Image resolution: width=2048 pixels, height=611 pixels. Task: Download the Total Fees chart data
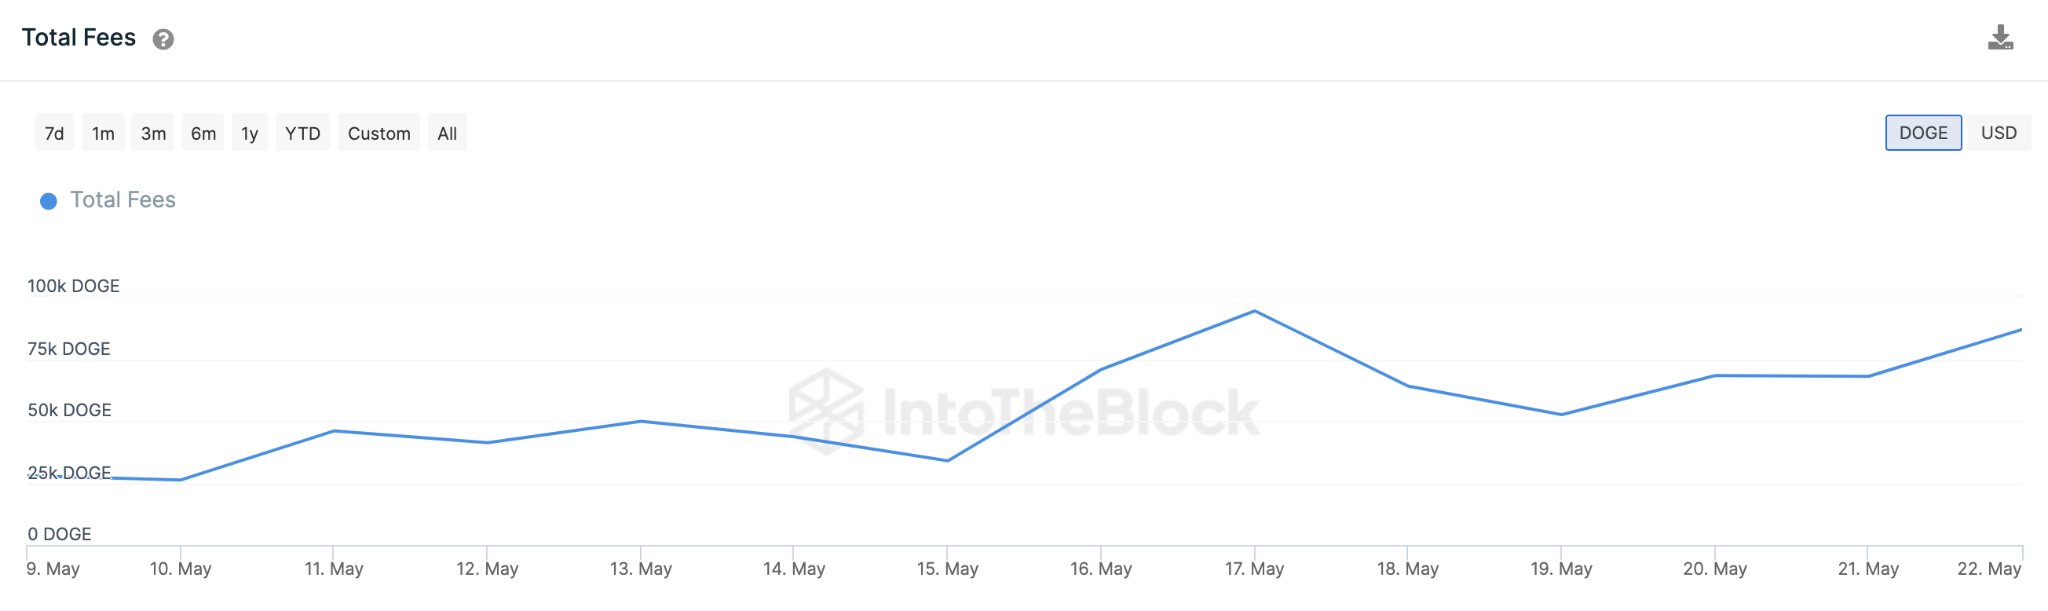(2000, 38)
